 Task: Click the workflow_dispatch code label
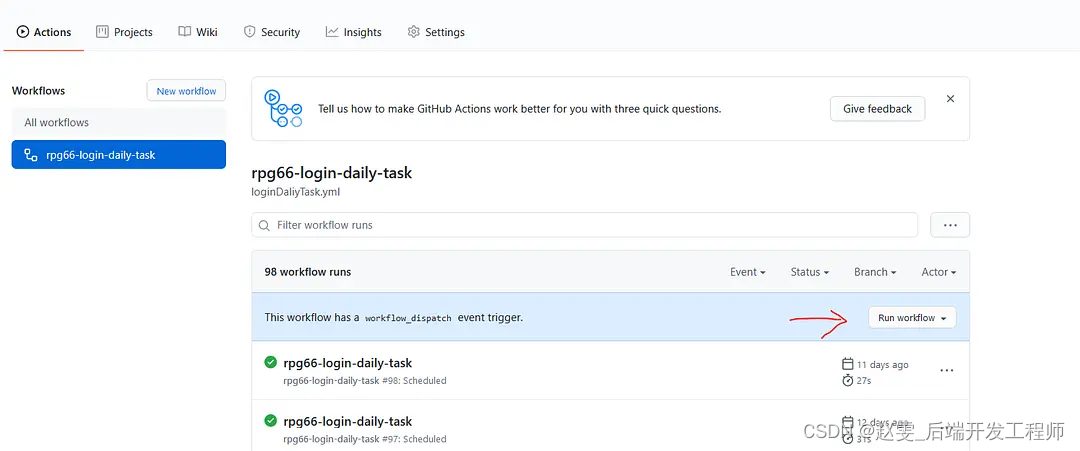tap(408, 318)
